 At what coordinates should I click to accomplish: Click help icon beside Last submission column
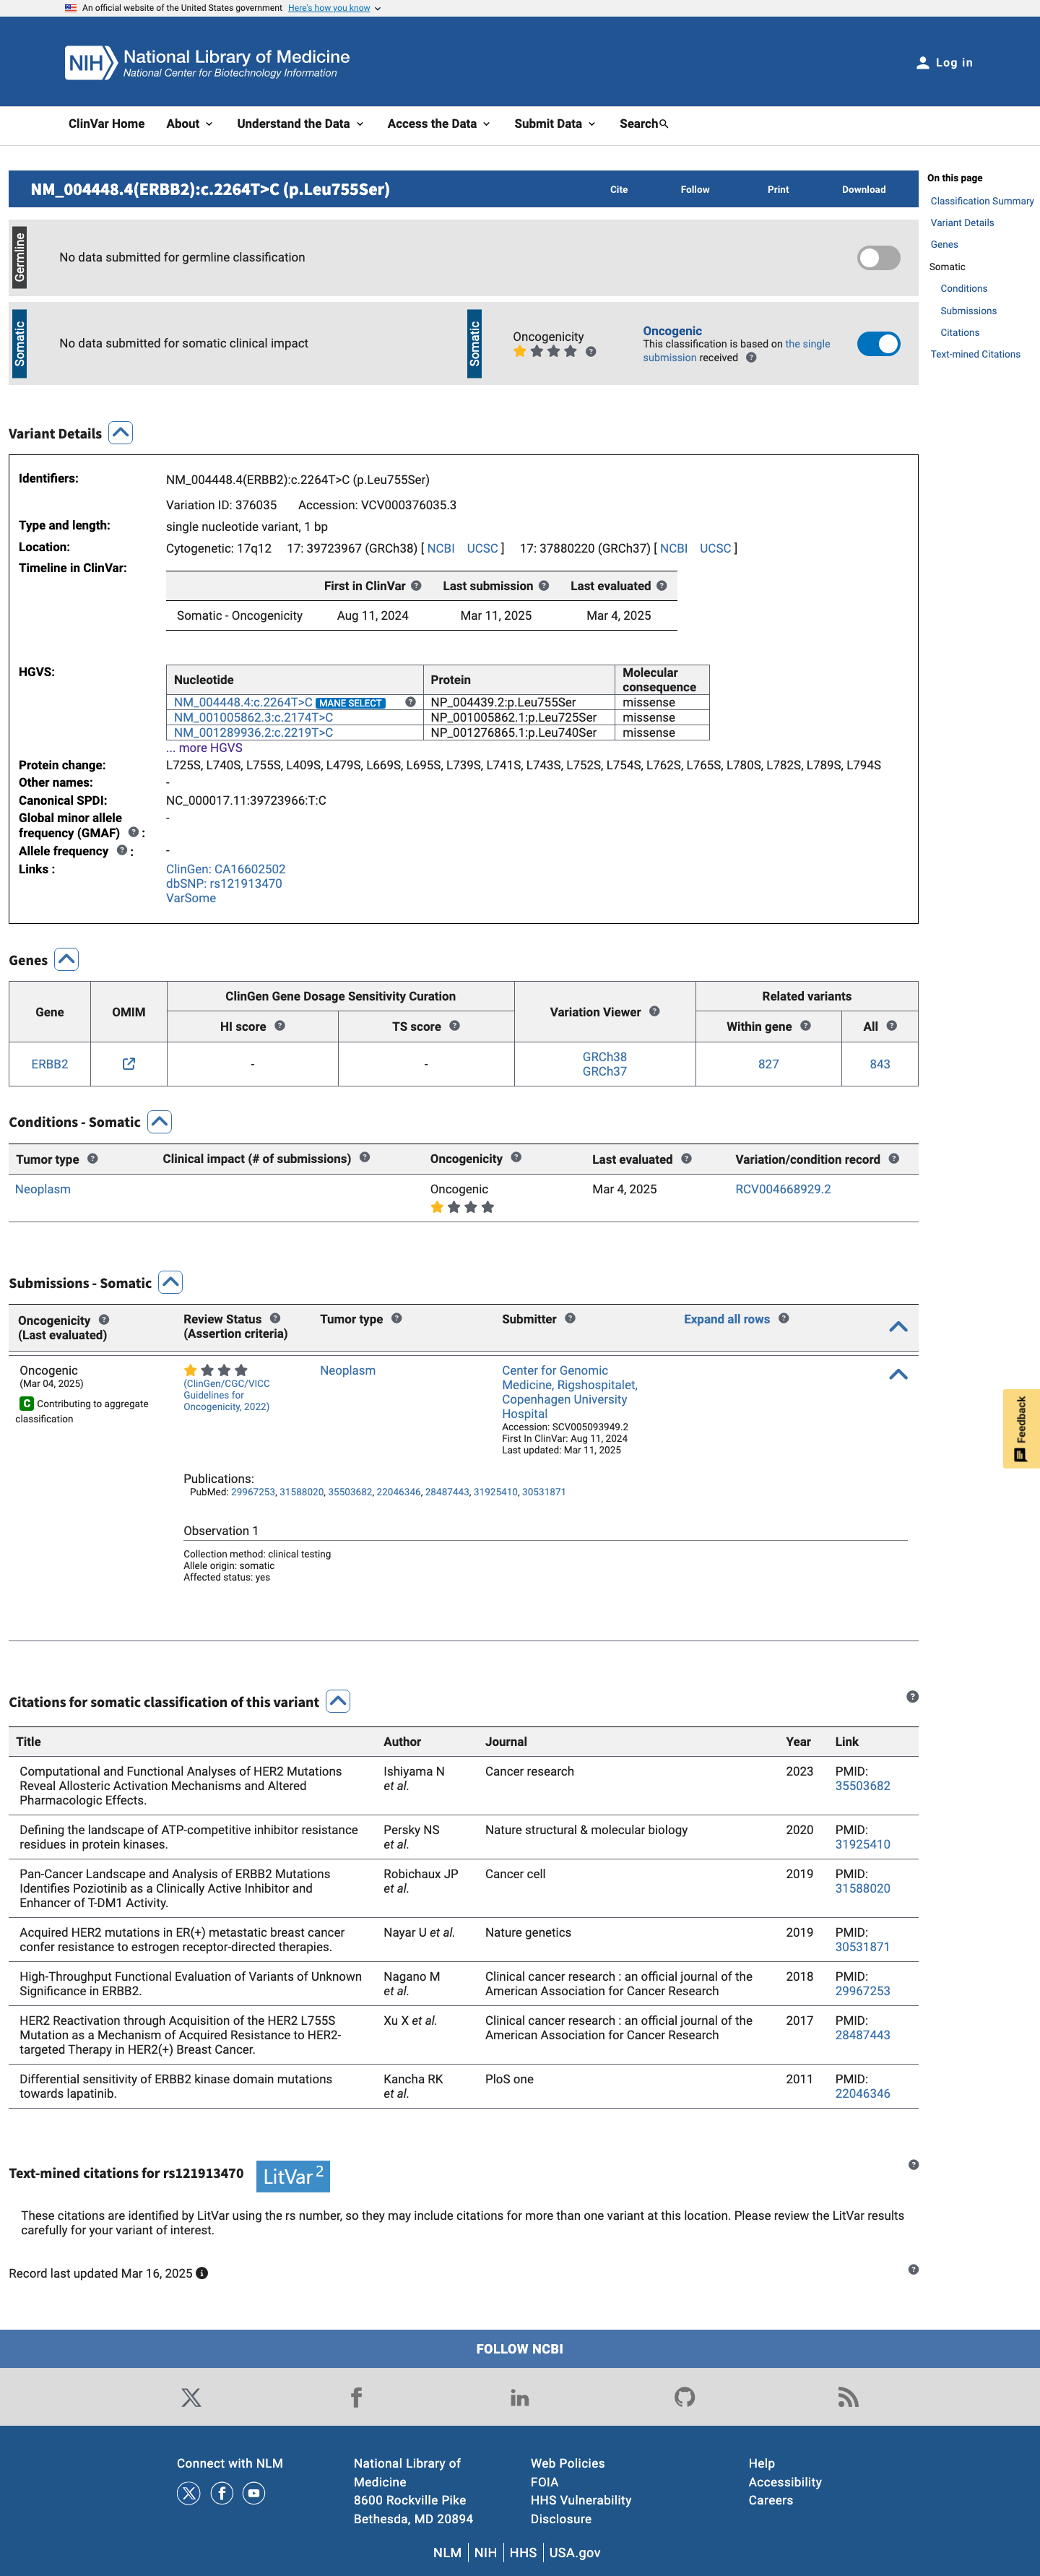tap(544, 586)
